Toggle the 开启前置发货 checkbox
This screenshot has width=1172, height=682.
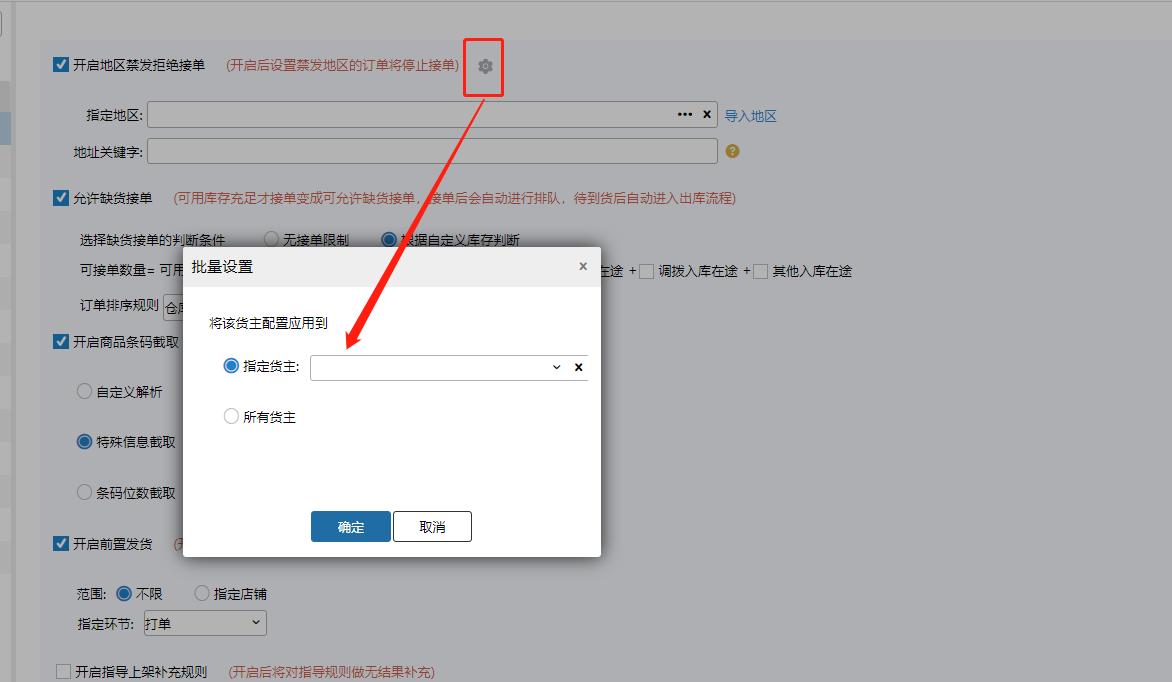tap(61, 543)
